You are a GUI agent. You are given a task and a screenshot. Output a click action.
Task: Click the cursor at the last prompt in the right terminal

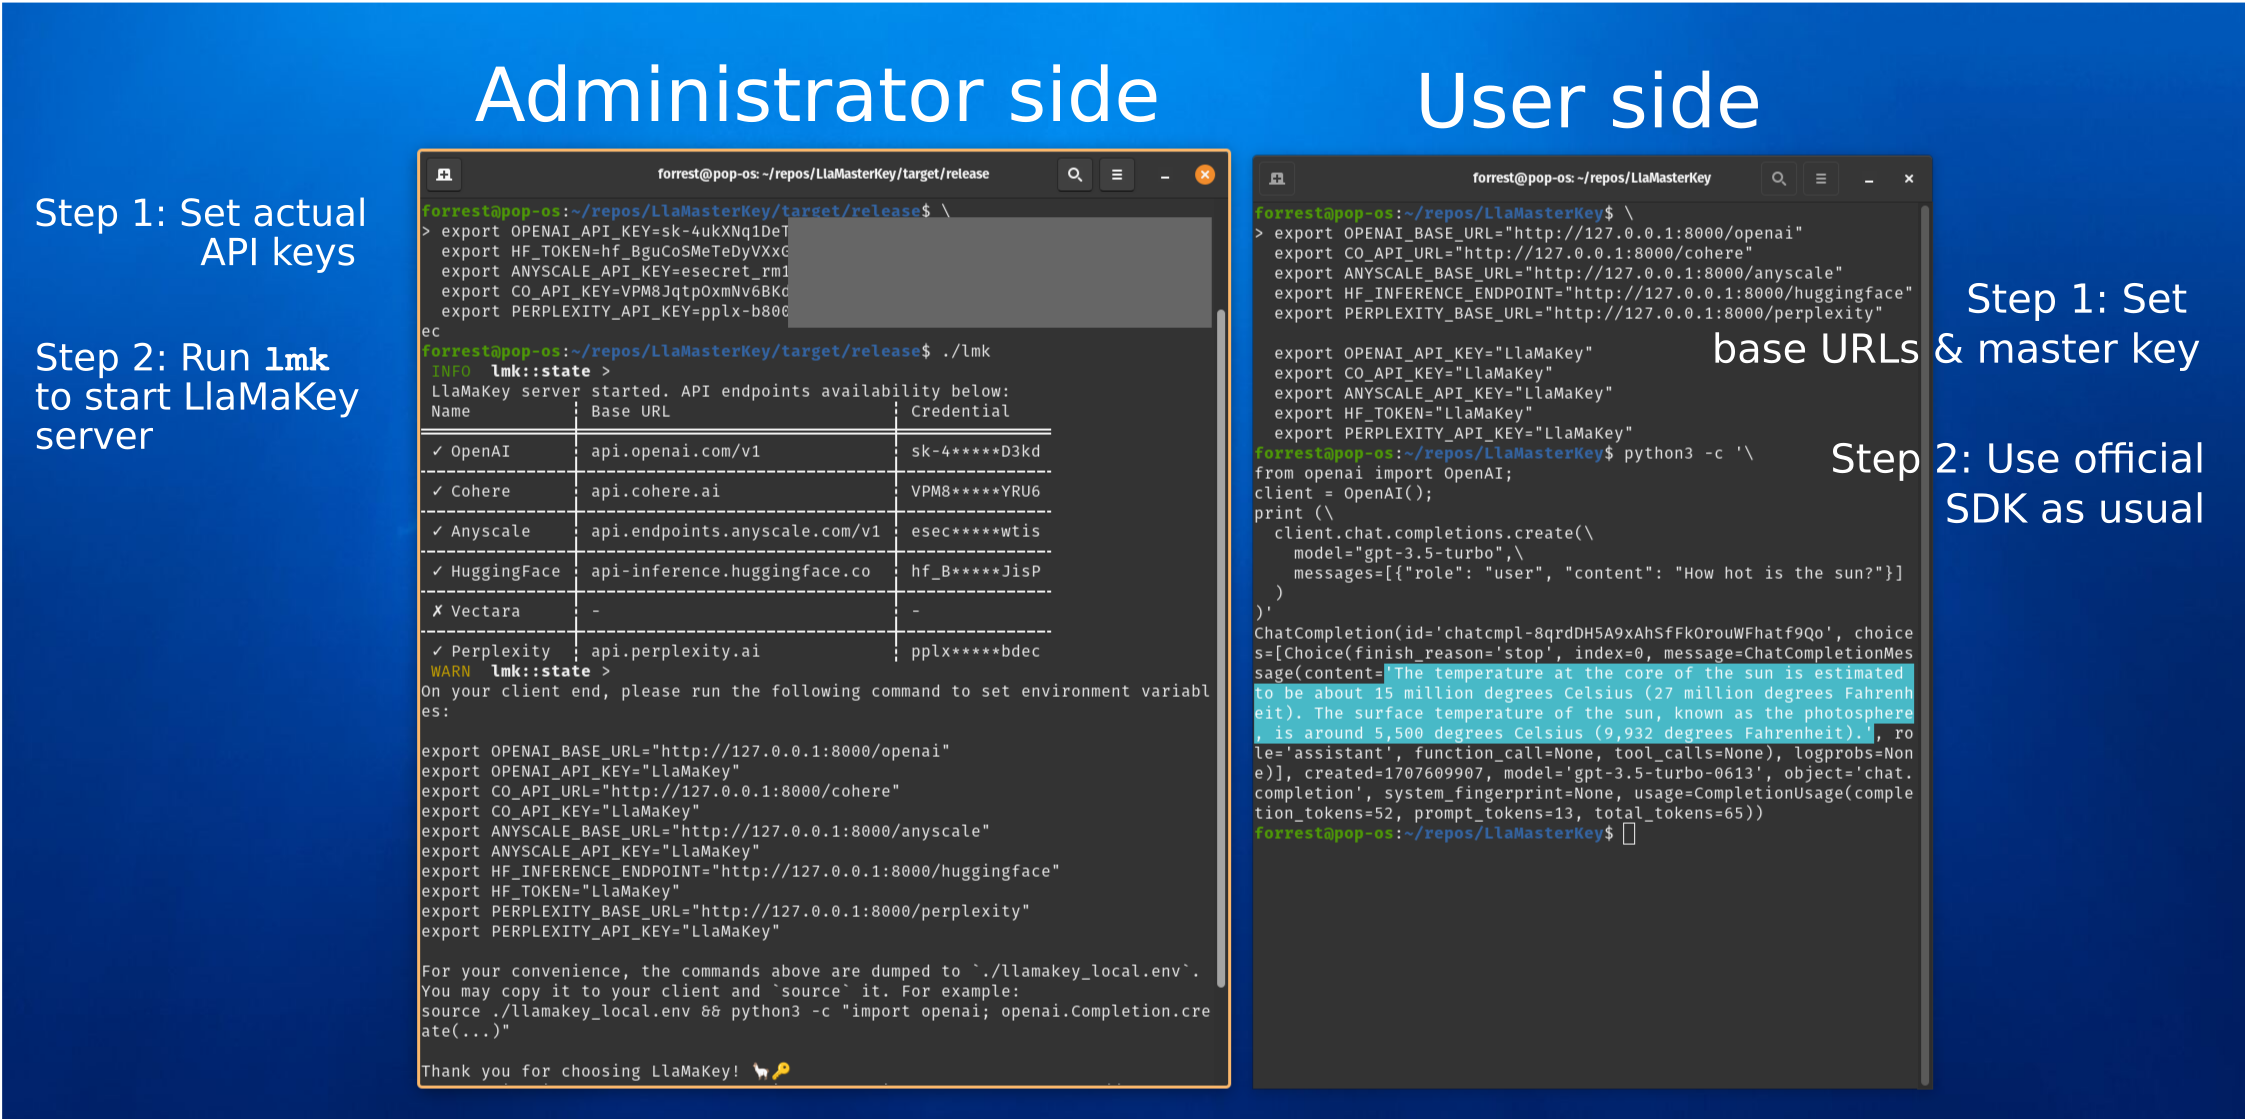pyautogui.click(x=1629, y=833)
